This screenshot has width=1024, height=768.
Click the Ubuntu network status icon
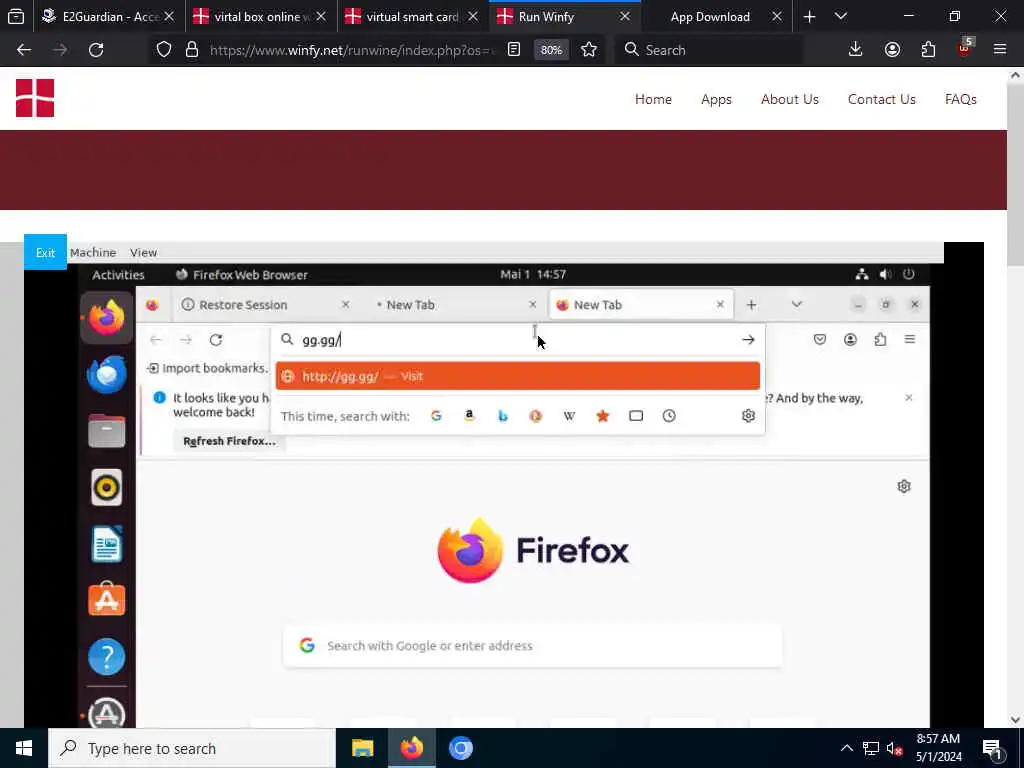coord(862,274)
